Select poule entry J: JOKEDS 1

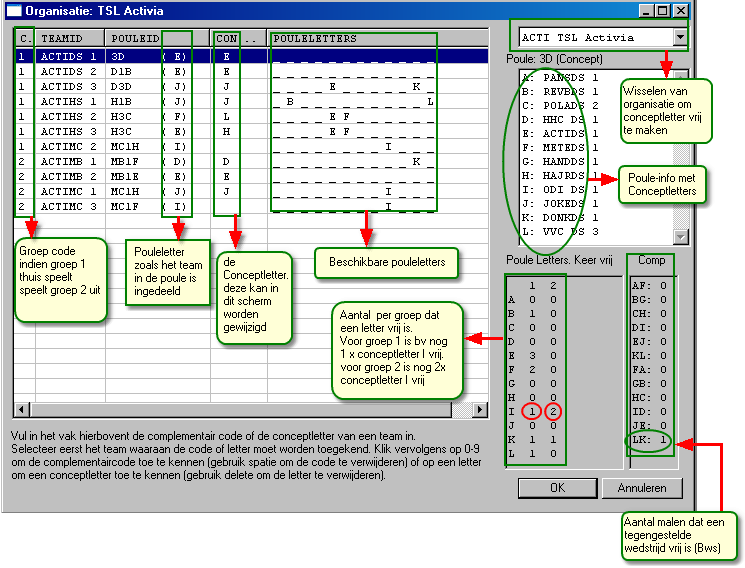561,203
